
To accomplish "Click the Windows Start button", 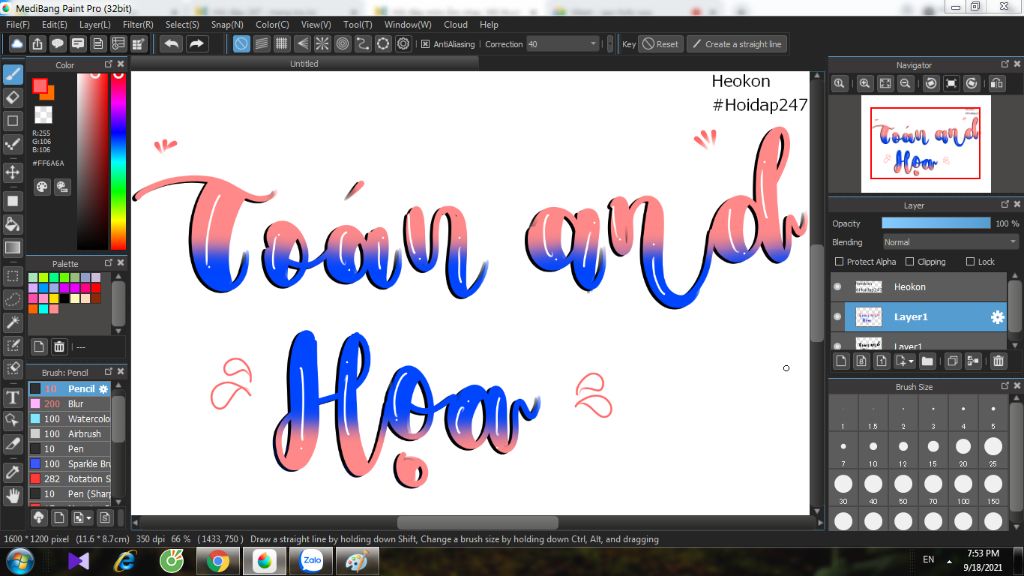I will (20, 562).
